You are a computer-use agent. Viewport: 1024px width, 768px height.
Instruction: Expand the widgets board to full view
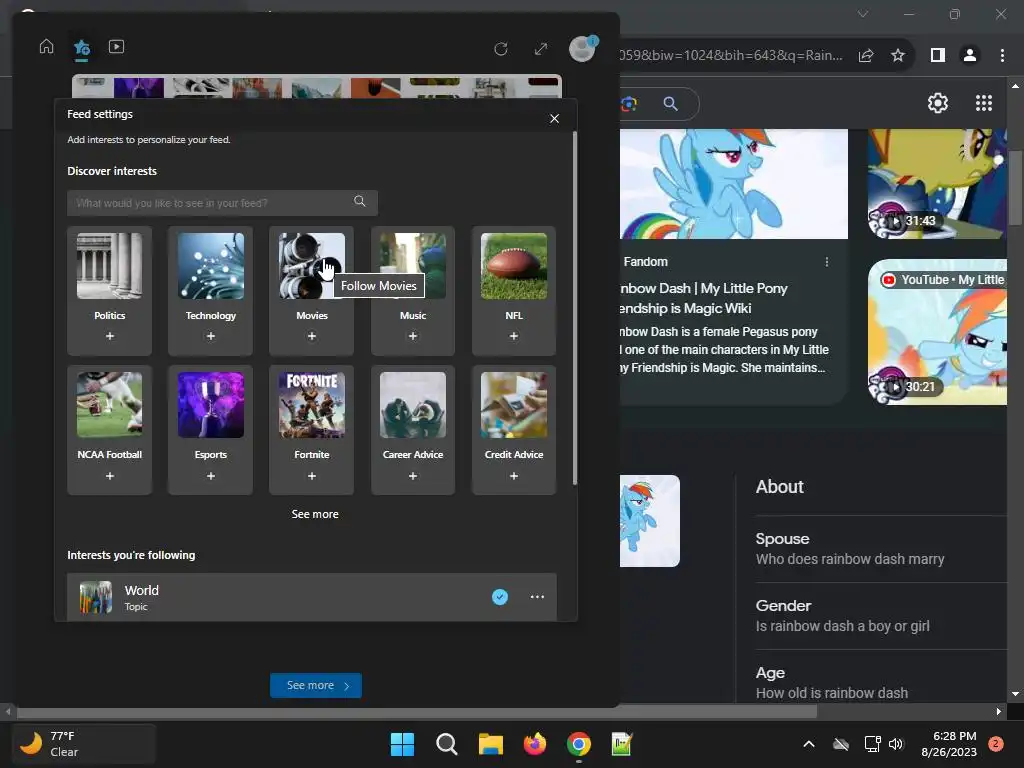(x=541, y=49)
